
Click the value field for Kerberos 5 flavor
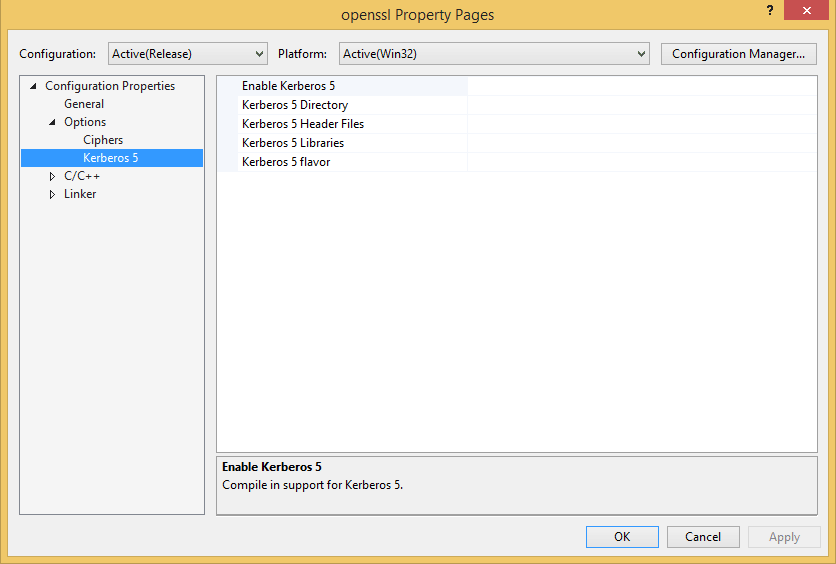(642, 162)
